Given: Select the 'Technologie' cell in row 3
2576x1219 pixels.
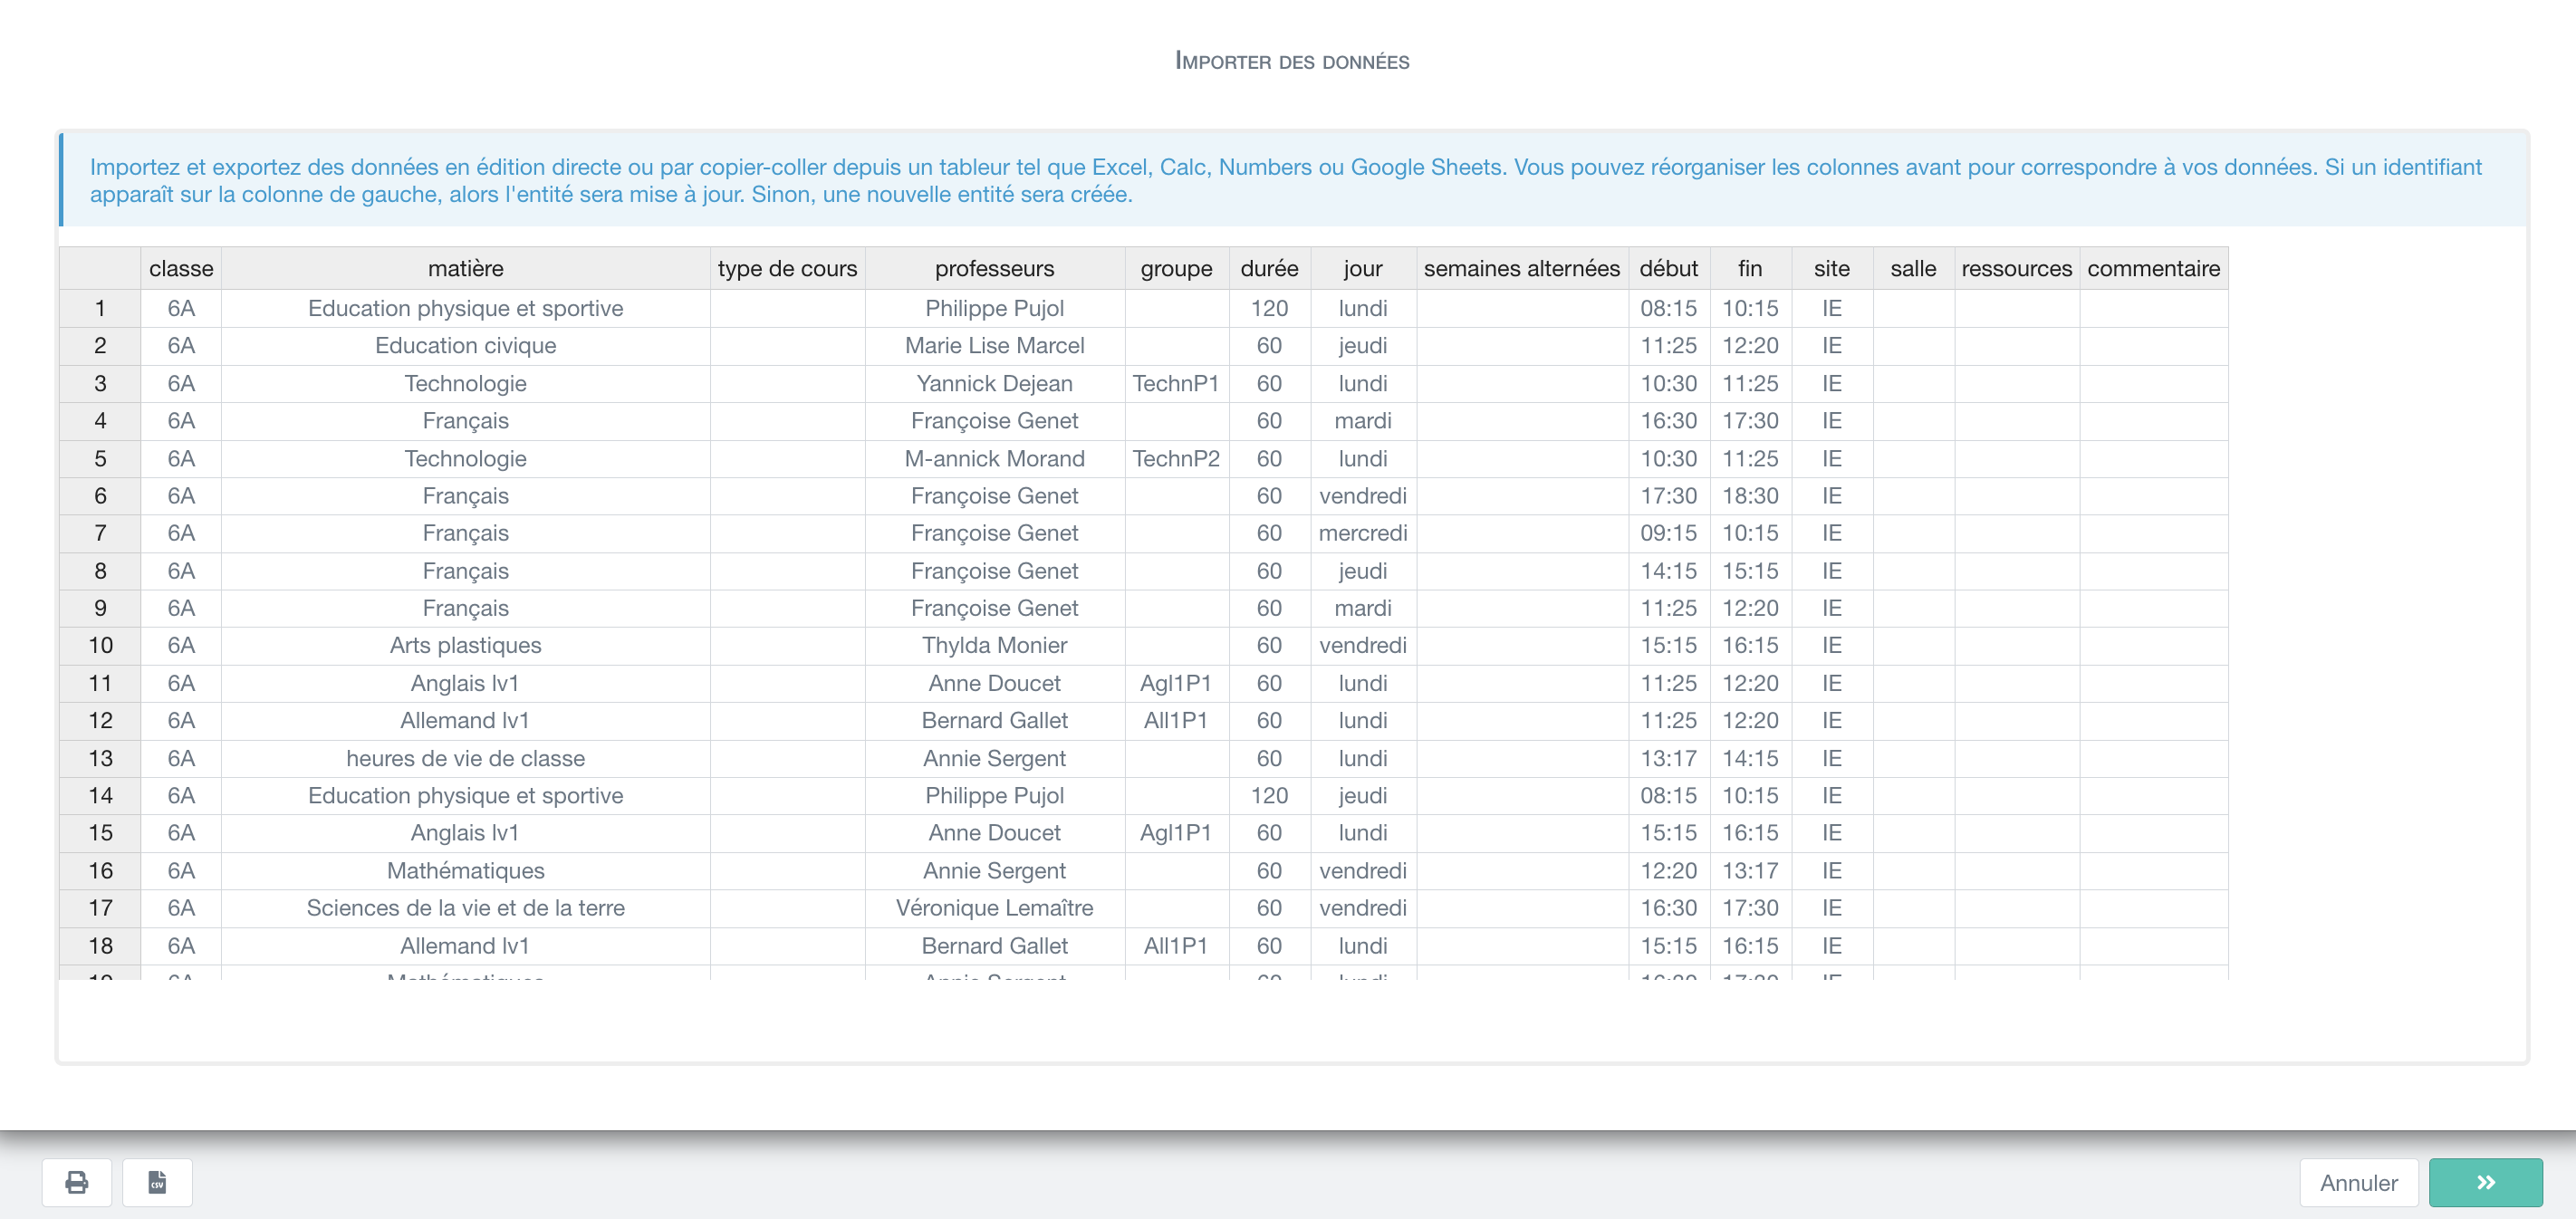Looking at the screenshot, I should pos(465,383).
